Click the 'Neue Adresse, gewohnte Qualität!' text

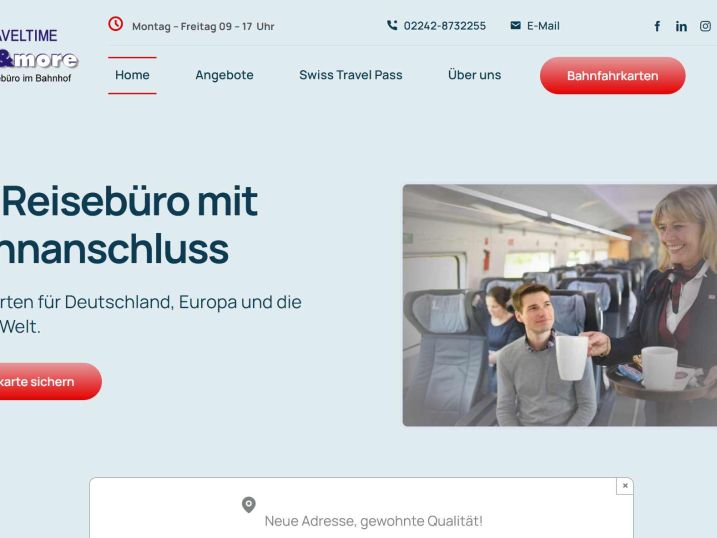(x=374, y=521)
